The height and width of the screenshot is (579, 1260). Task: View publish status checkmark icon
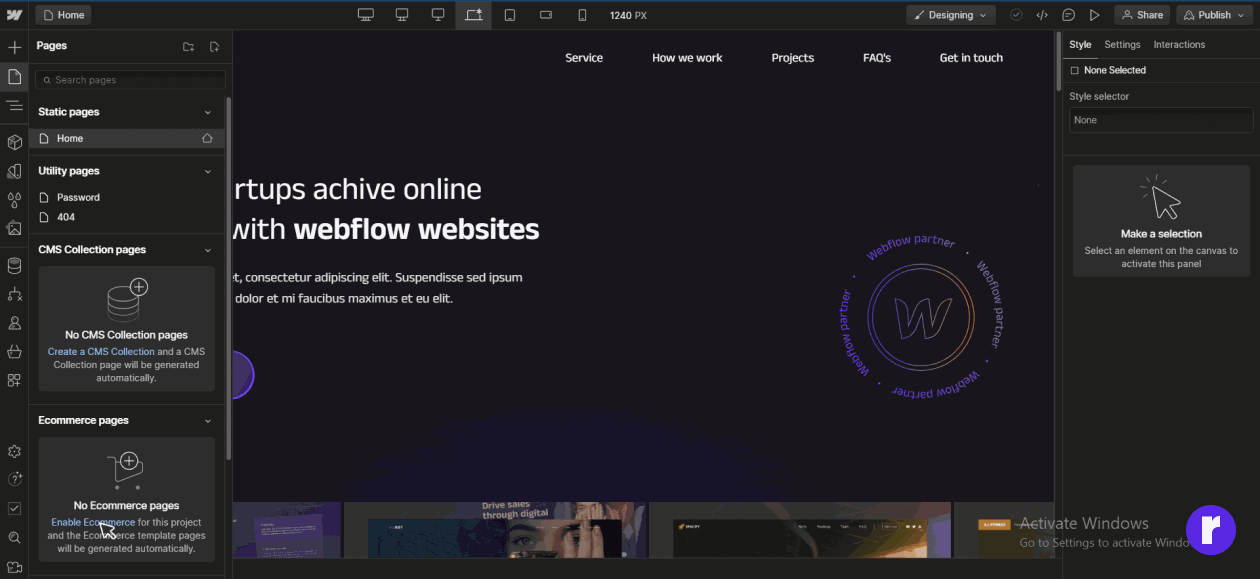tap(1016, 15)
